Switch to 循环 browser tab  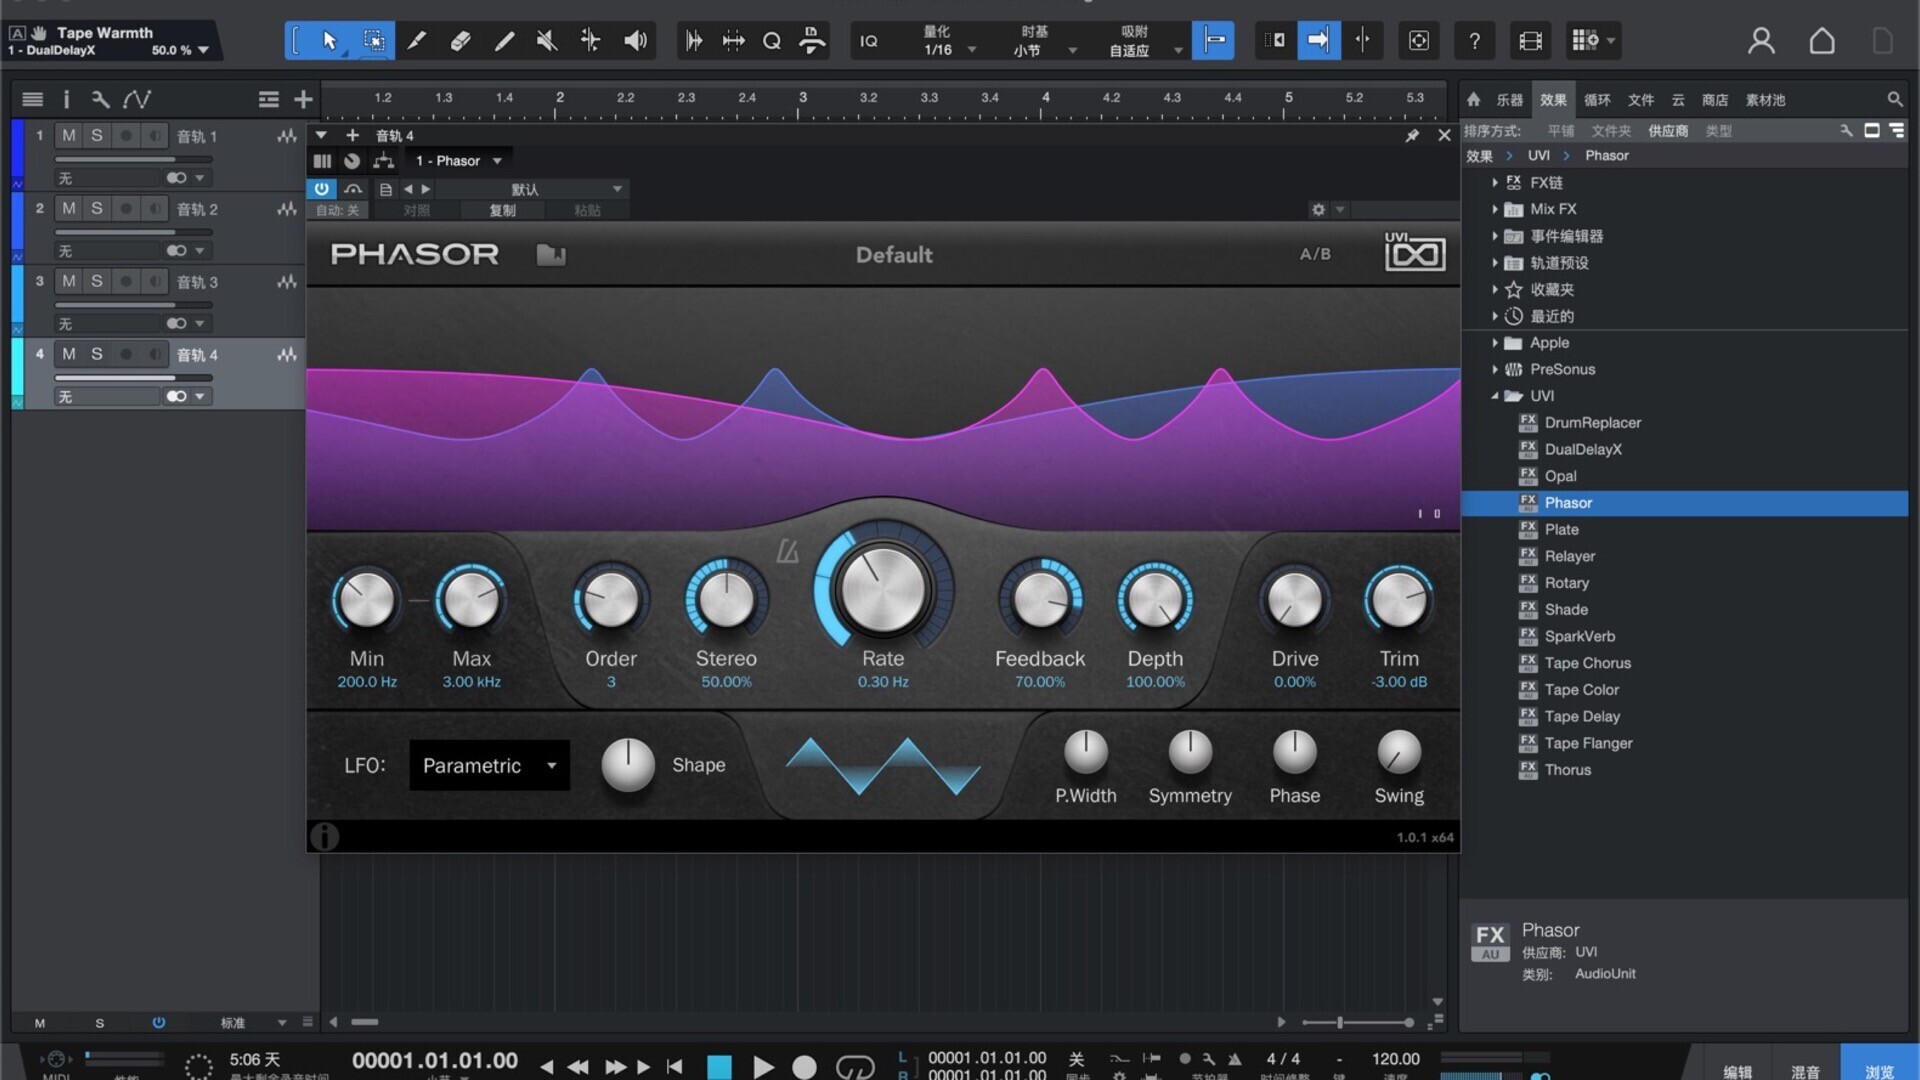coord(1597,100)
